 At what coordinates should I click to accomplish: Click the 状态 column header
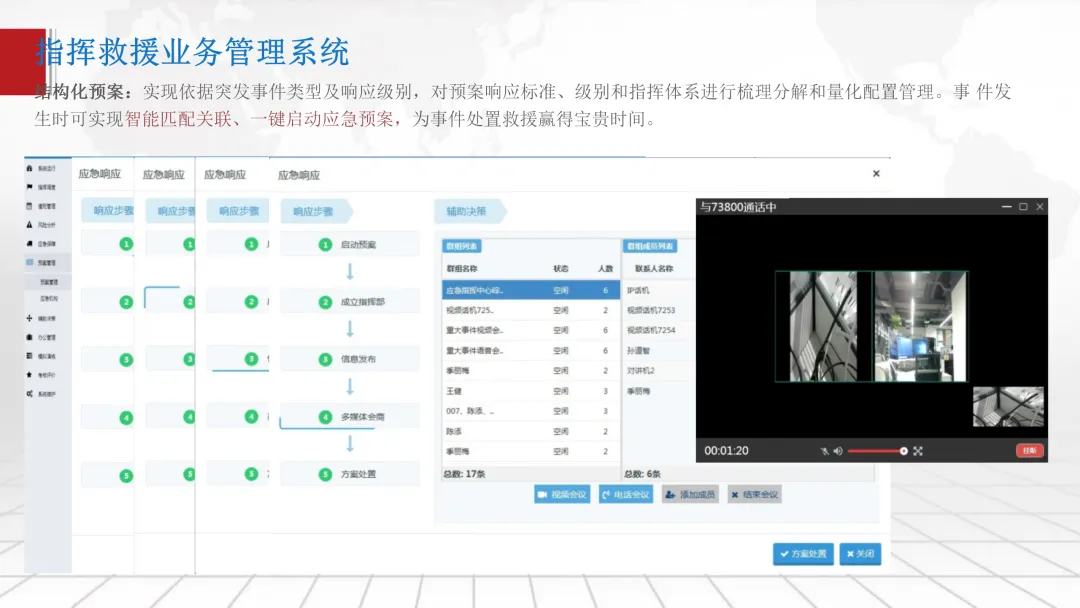click(561, 269)
